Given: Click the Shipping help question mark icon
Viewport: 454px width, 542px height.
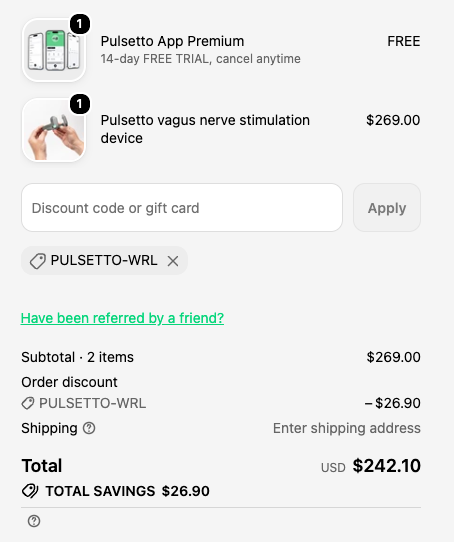Looking at the screenshot, I should pyautogui.click(x=89, y=428).
